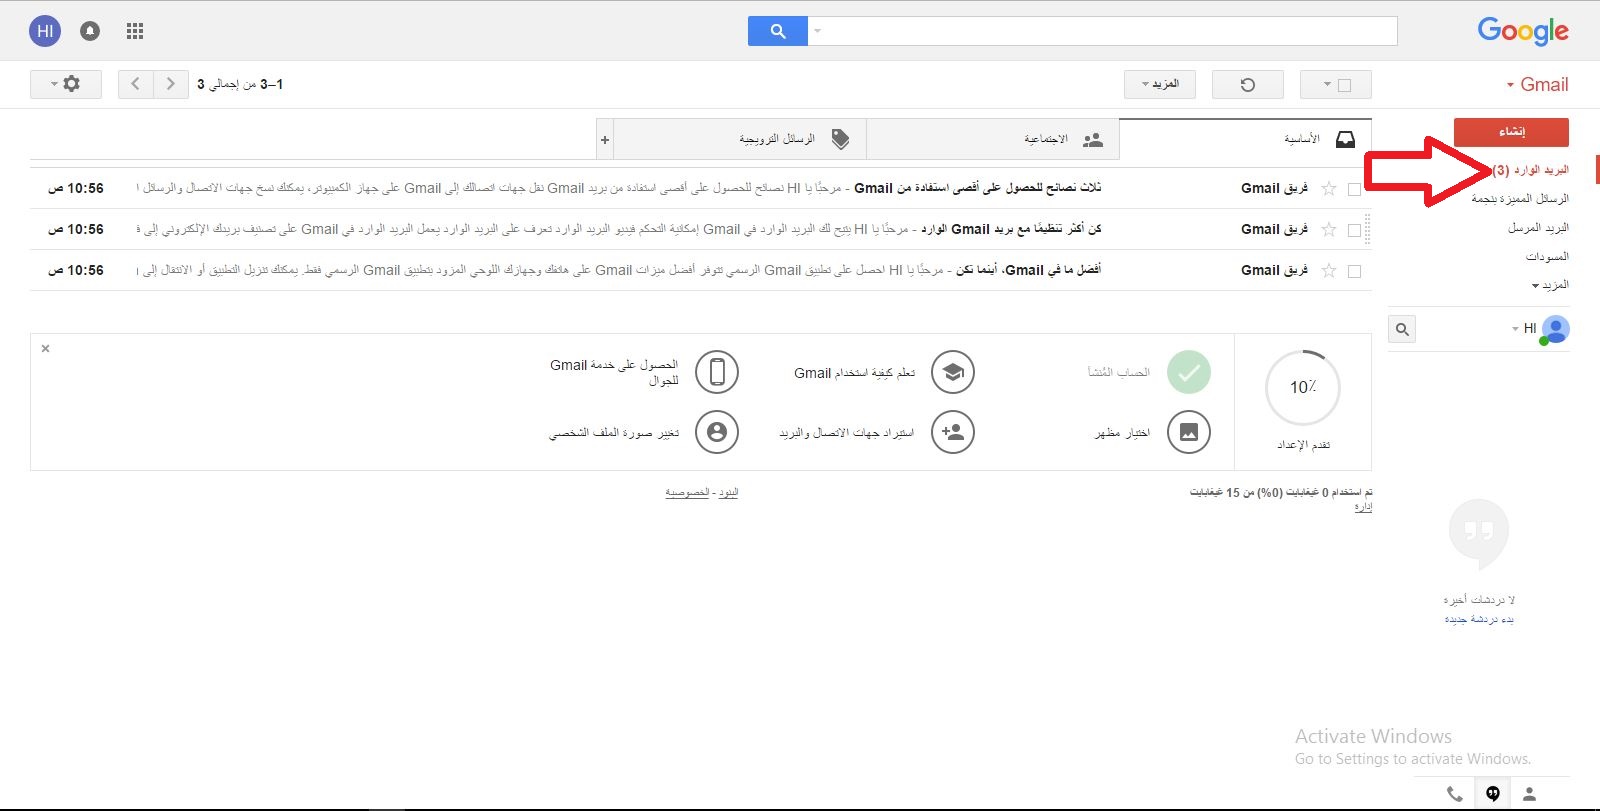The image size is (1600, 811).
Task: Click the contacts person icon at bottom
Action: 1529,794
